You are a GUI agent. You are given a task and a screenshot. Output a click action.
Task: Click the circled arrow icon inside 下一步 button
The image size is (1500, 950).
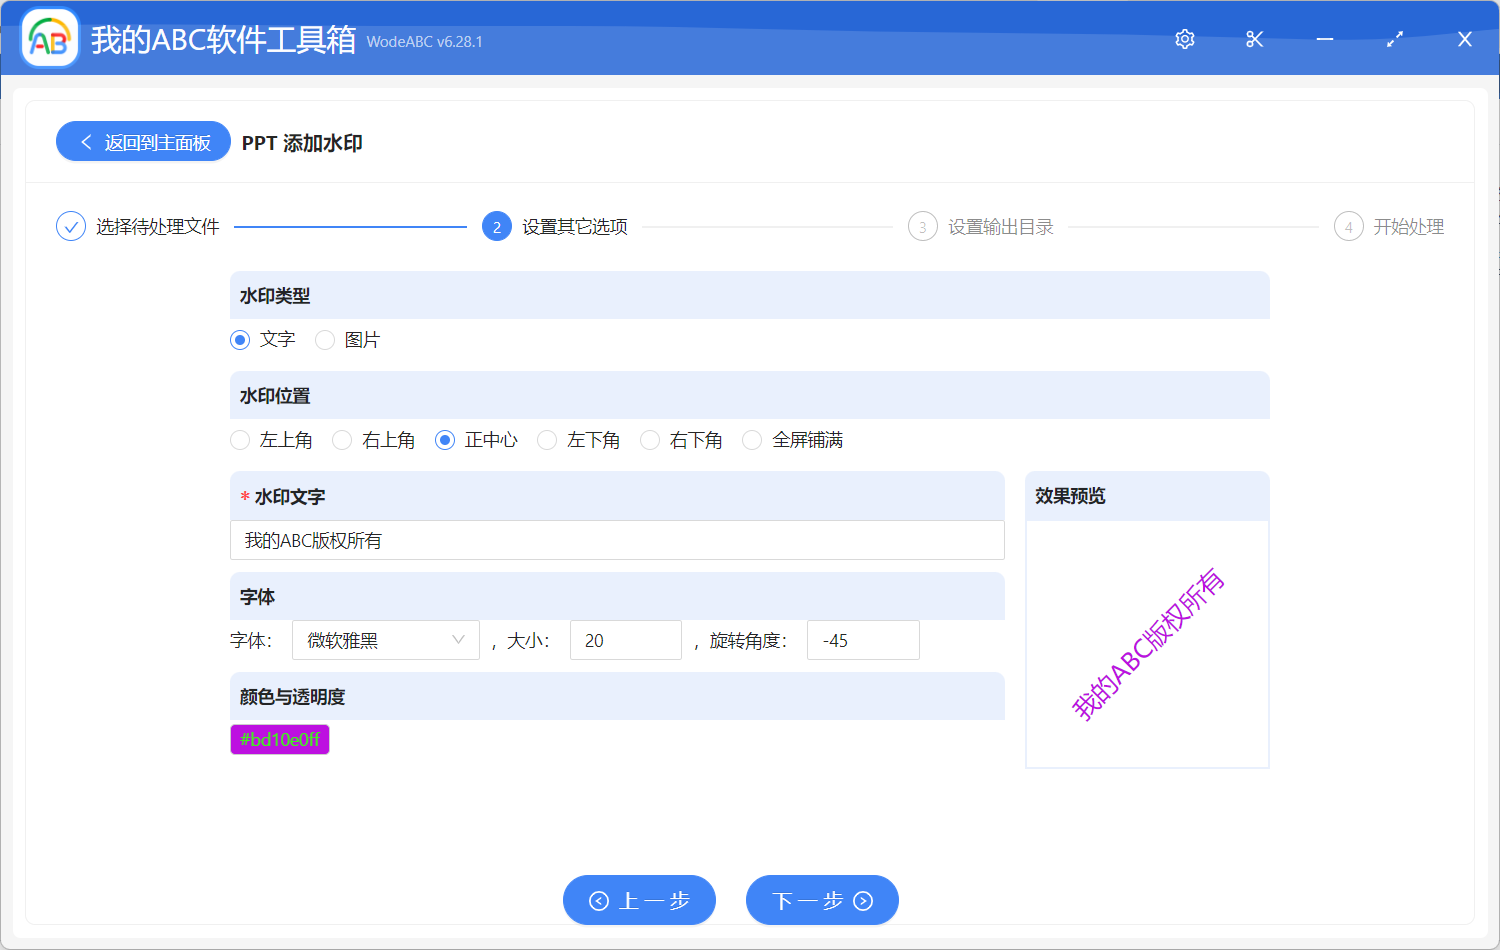861,900
